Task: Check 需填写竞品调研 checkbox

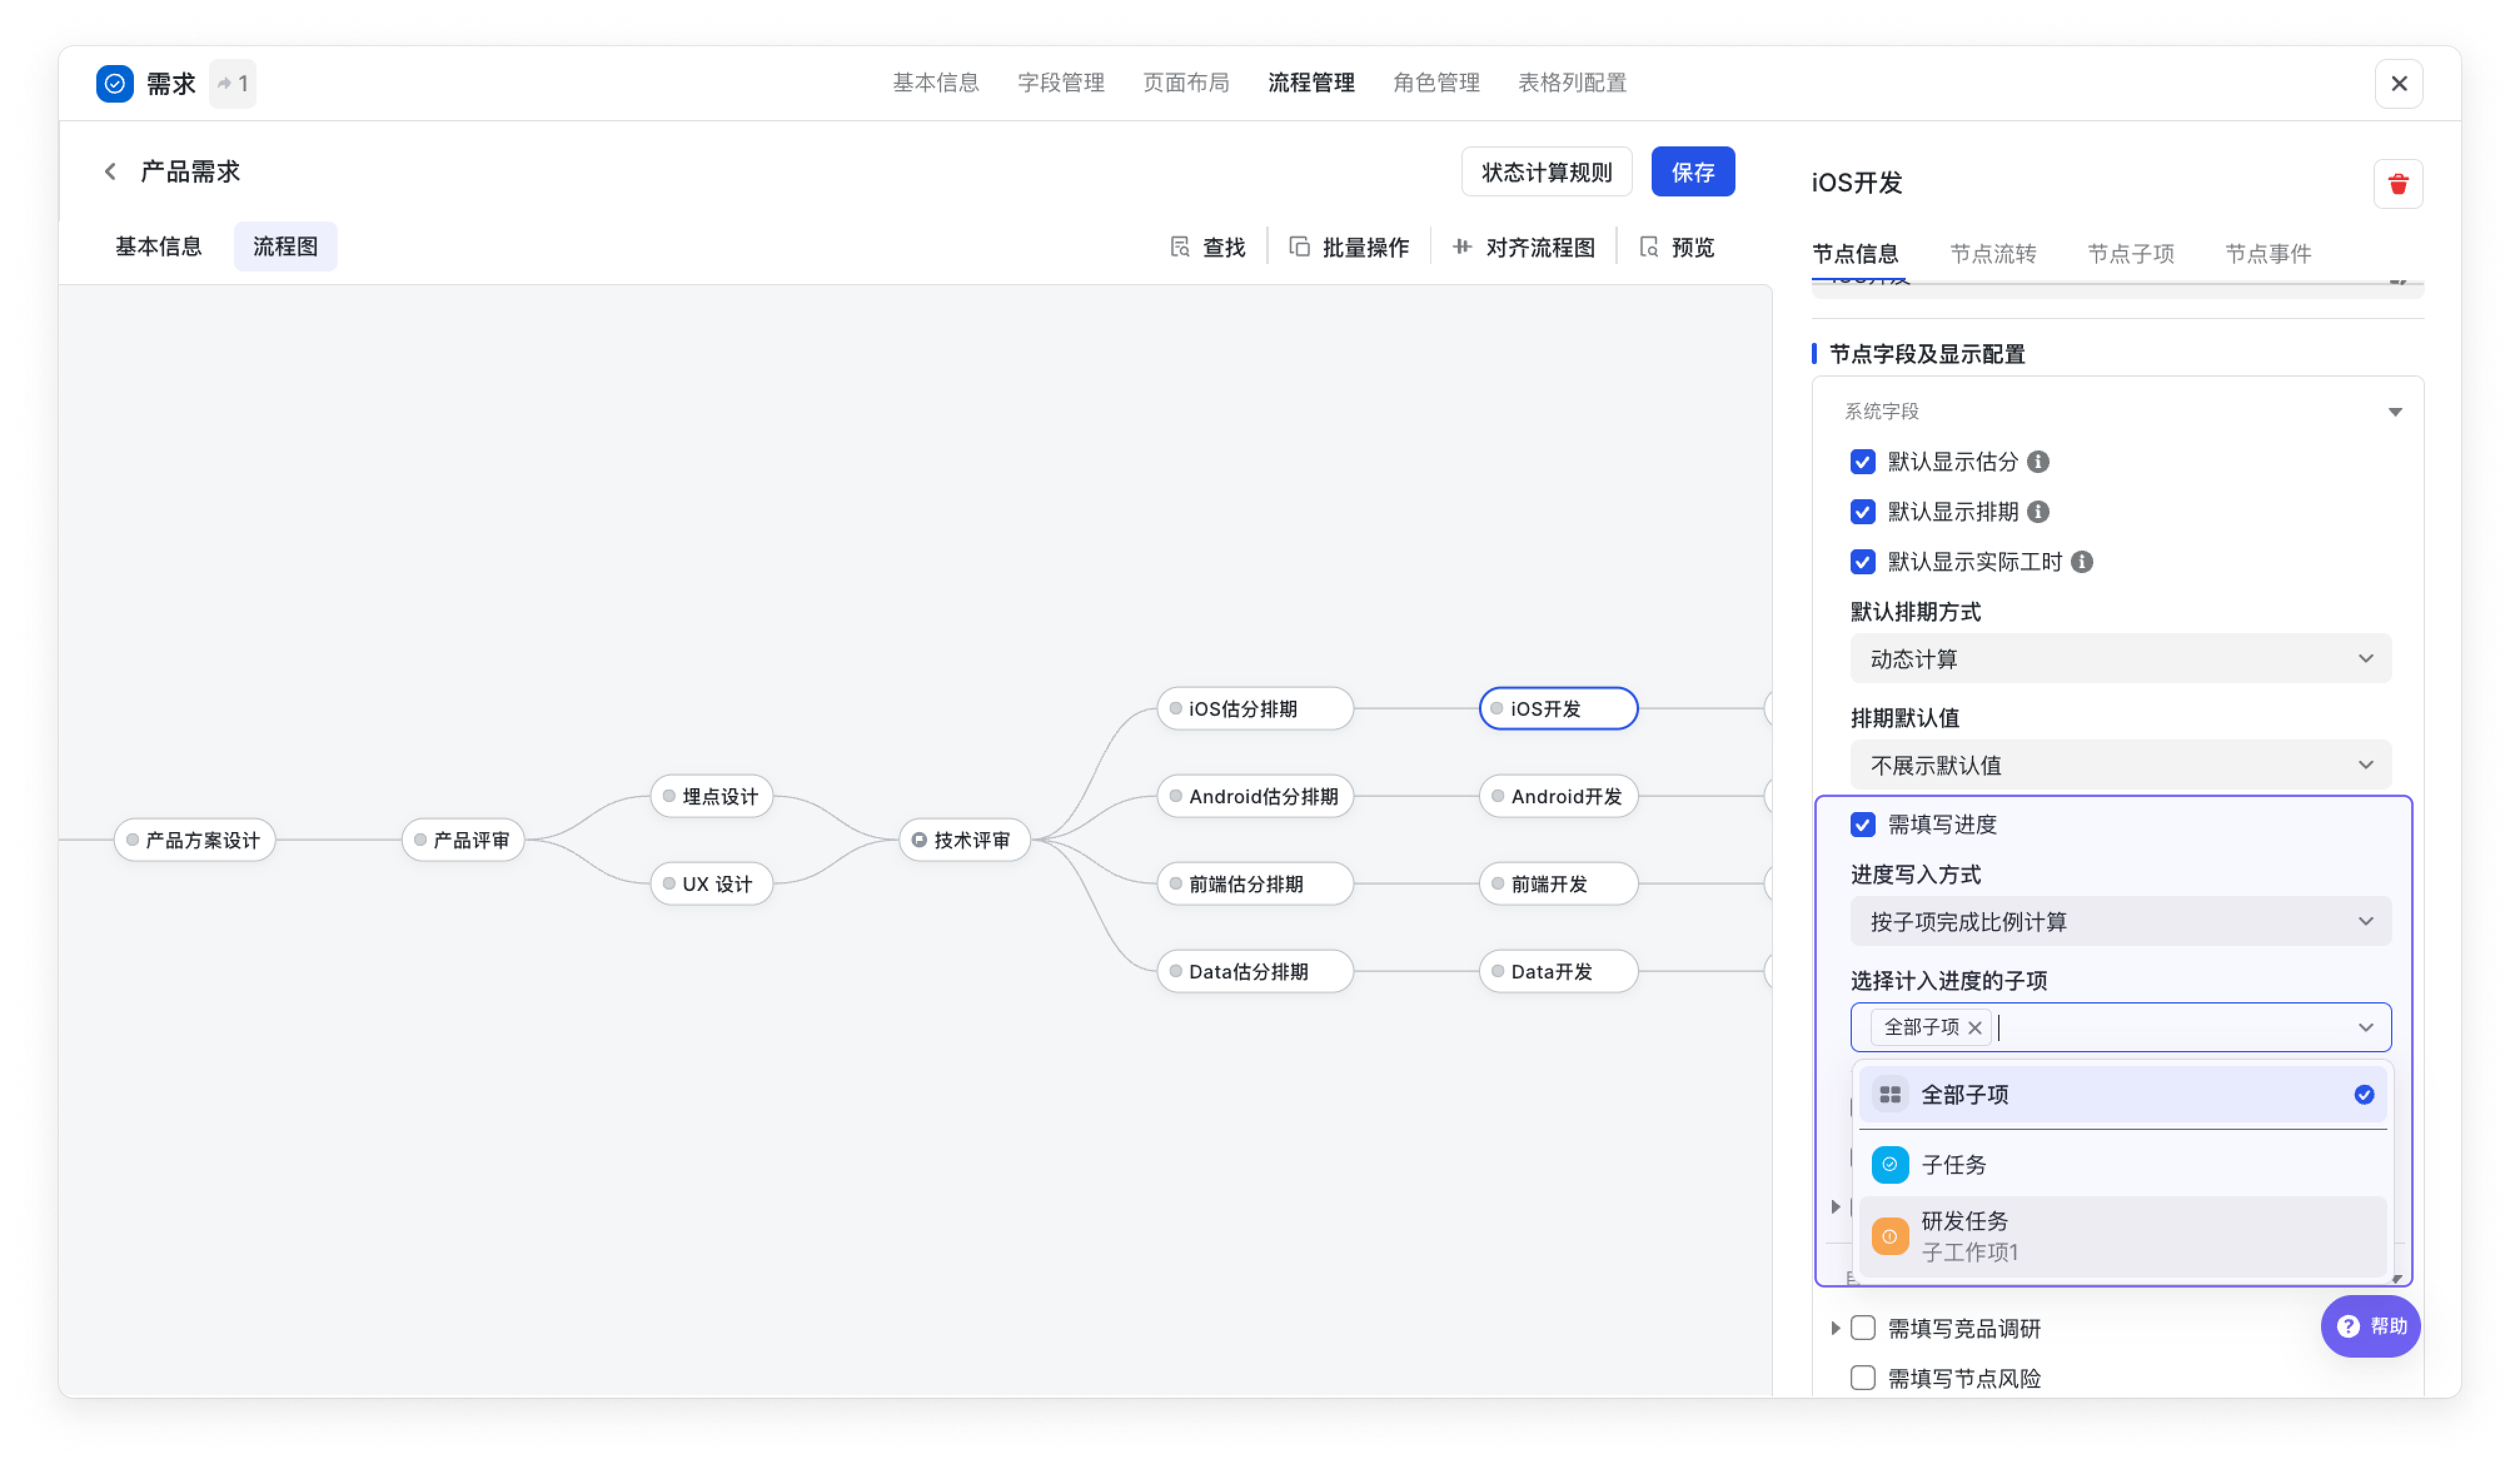Action: [1862, 1328]
